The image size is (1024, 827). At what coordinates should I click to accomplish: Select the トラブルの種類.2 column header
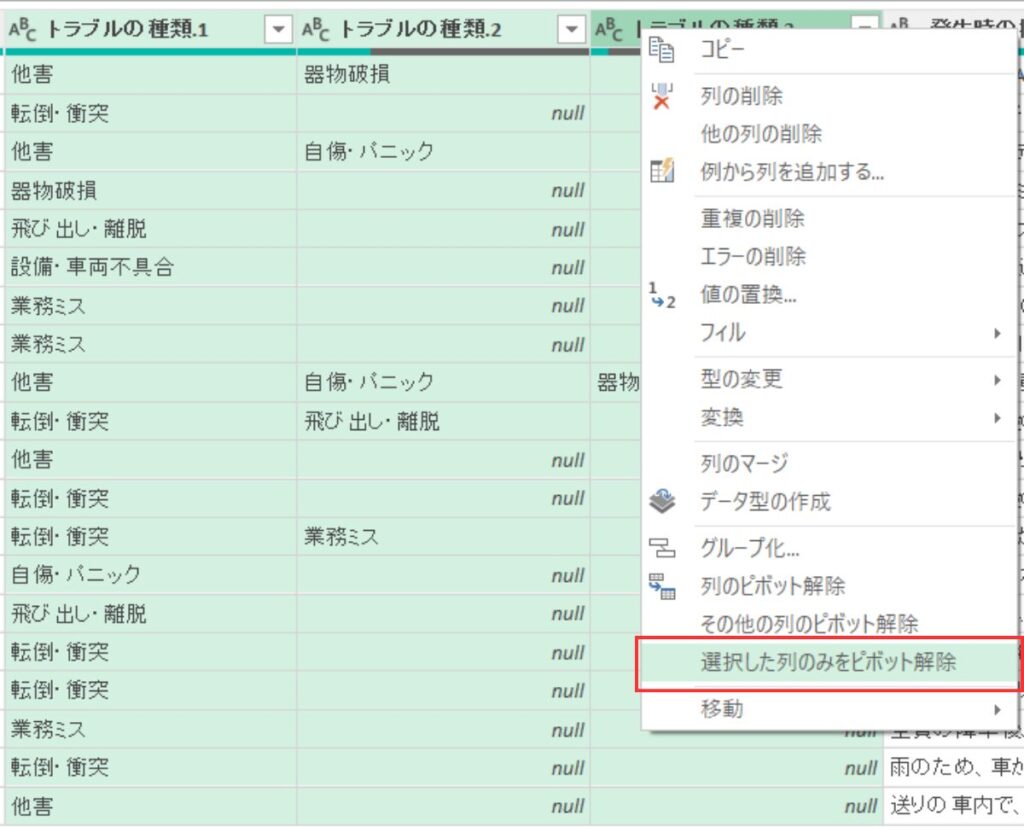pyautogui.click(x=443, y=29)
